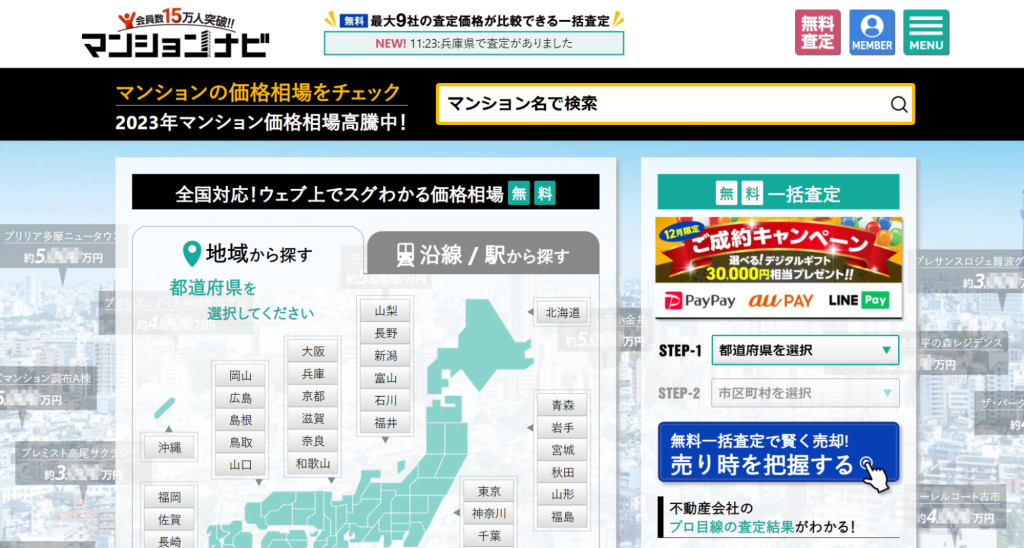Click the PayPay logo
Viewport: 1024px width, 548px height.
click(x=700, y=300)
